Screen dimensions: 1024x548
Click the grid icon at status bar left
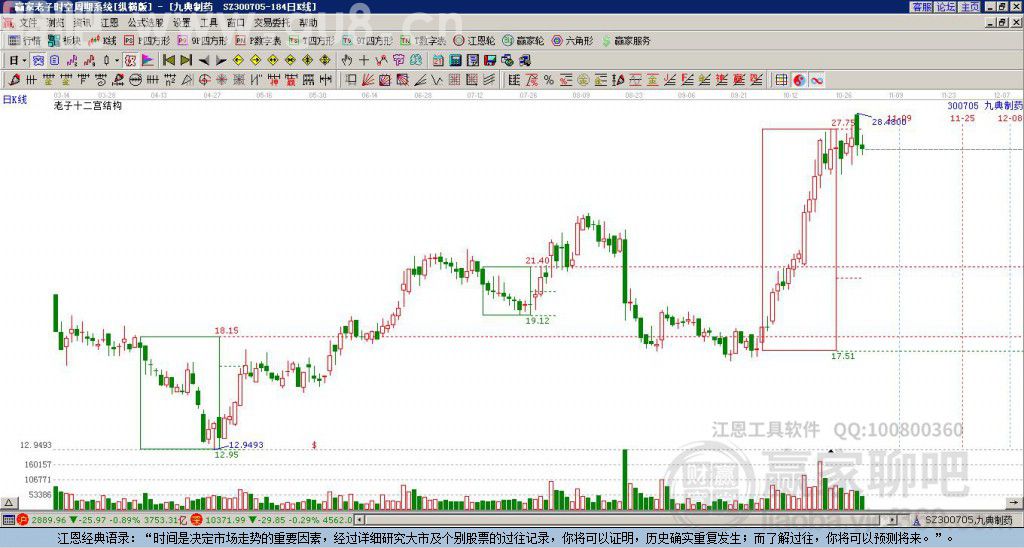[x=8, y=520]
